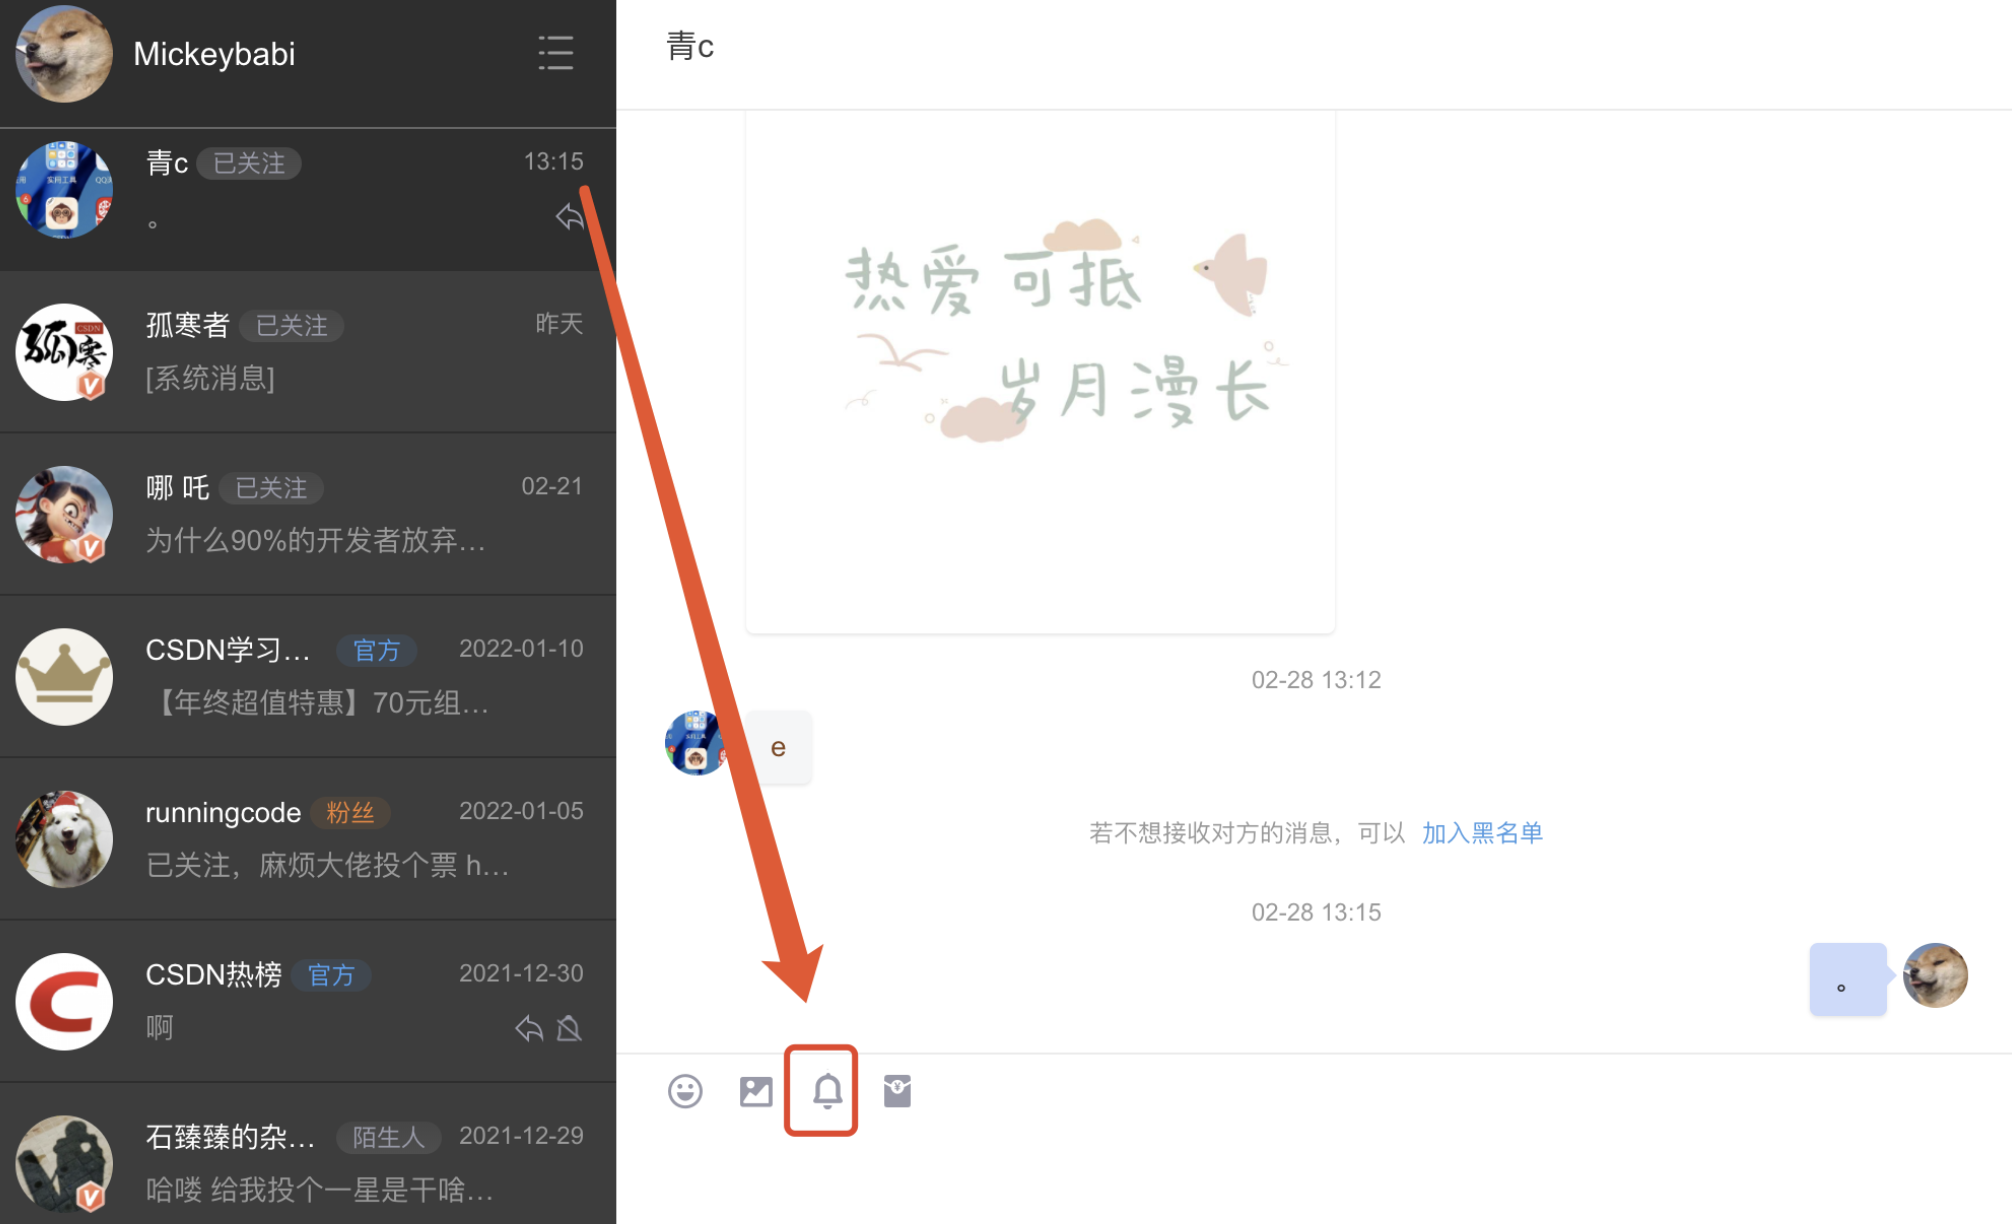Click reply arrow icon on 青c conversation
This screenshot has width=2012, height=1224.
[x=570, y=216]
